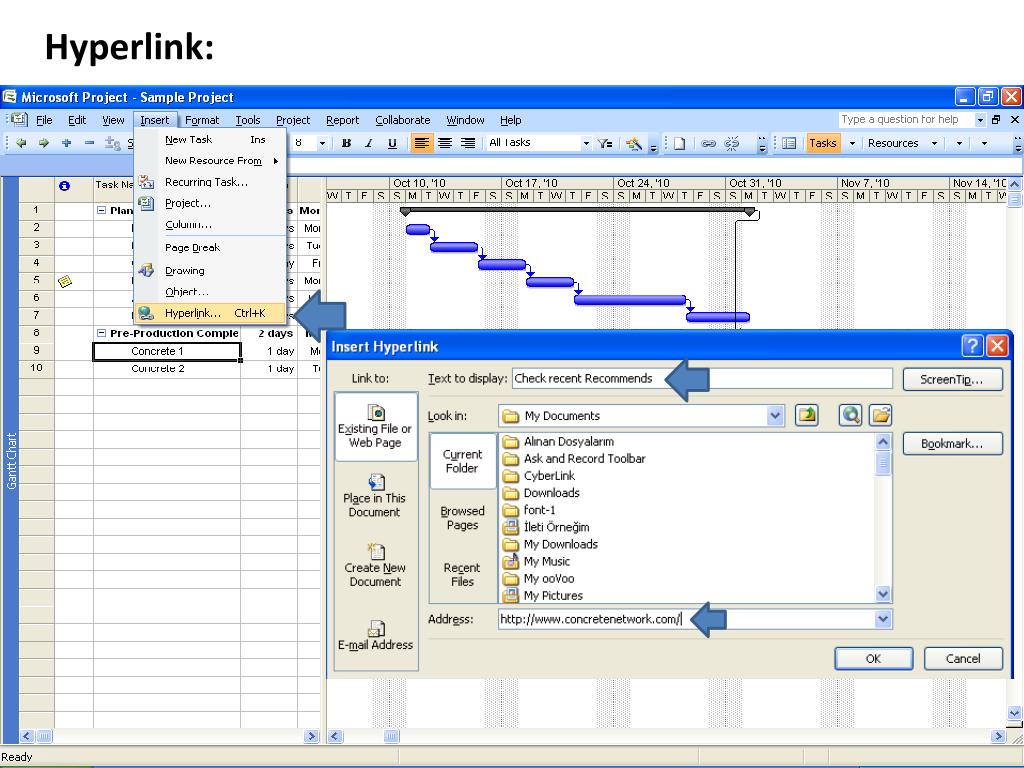Select the My Pictures folder
Image resolution: width=1024 pixels, height=768 pixels.
[543, 596]
